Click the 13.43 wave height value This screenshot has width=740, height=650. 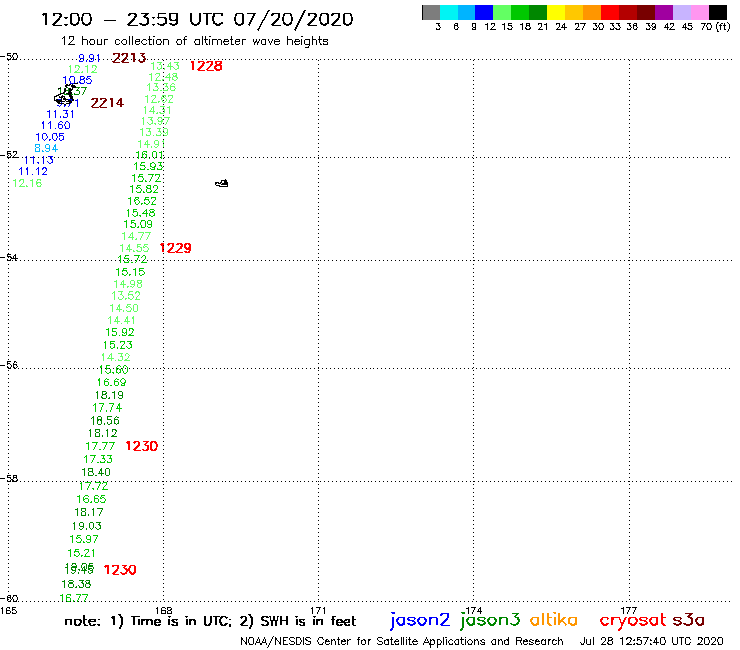tap(165, 66)
